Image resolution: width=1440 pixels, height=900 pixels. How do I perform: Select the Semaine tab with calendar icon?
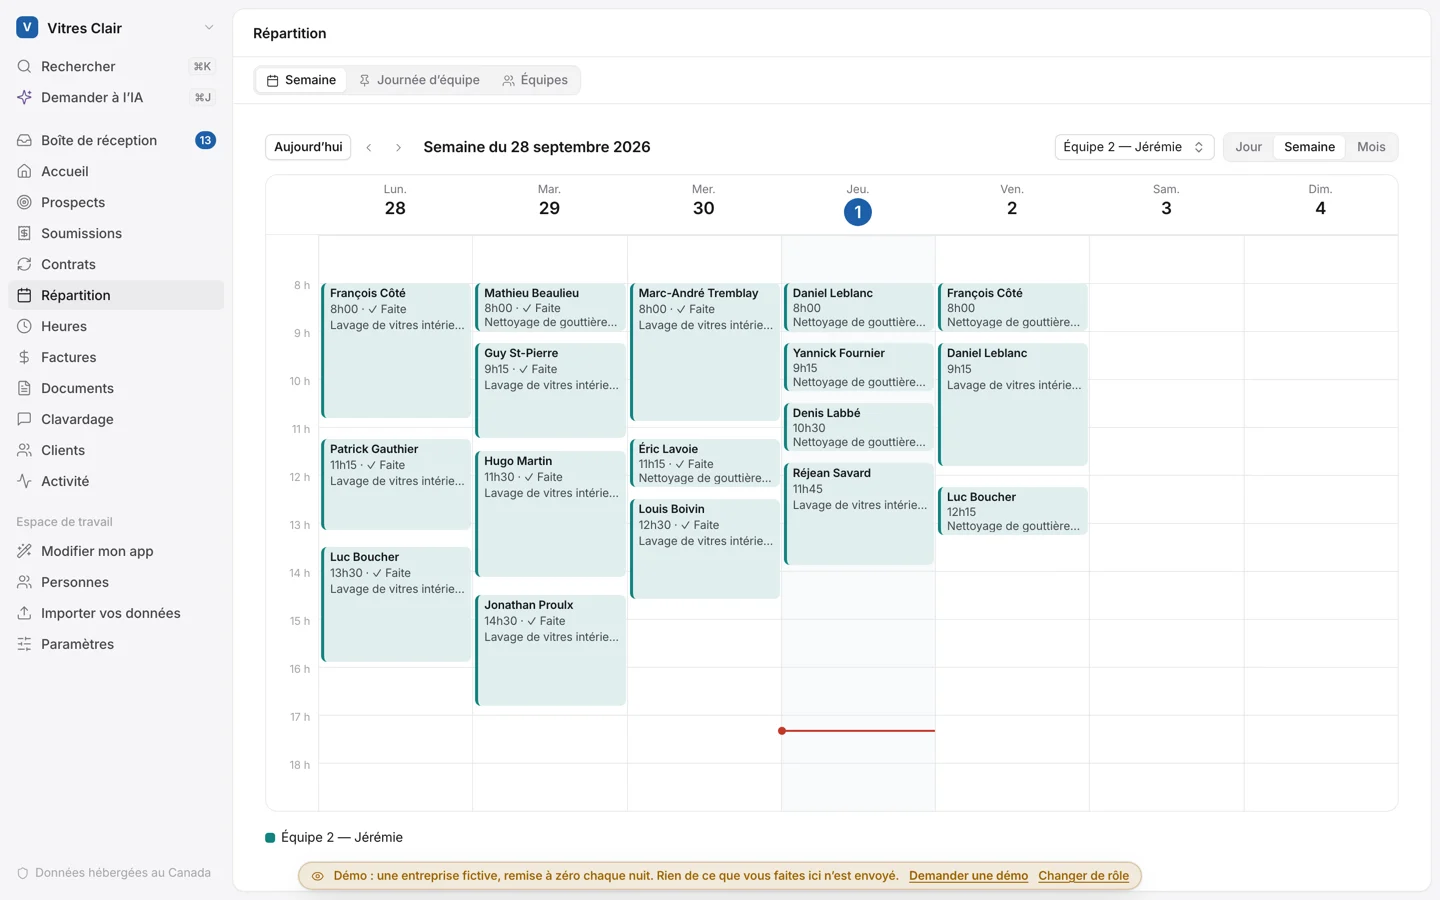point(301,80)
